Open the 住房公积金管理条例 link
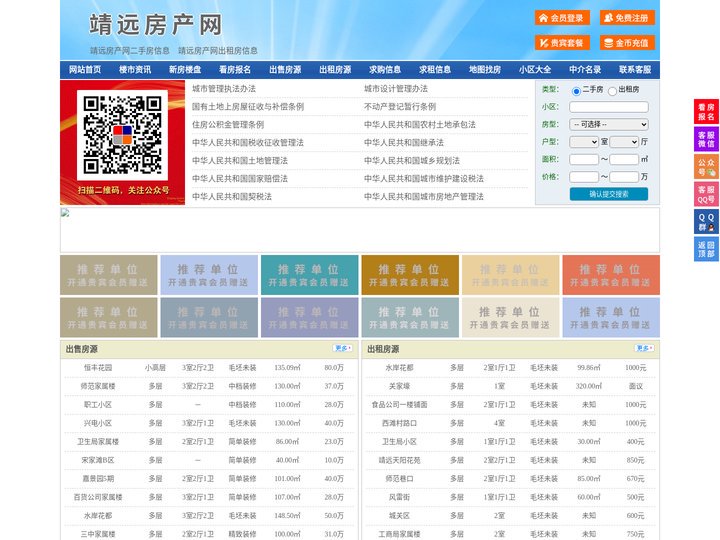The width and height of the screenshot is (720, 540). [x=228, y=124]
